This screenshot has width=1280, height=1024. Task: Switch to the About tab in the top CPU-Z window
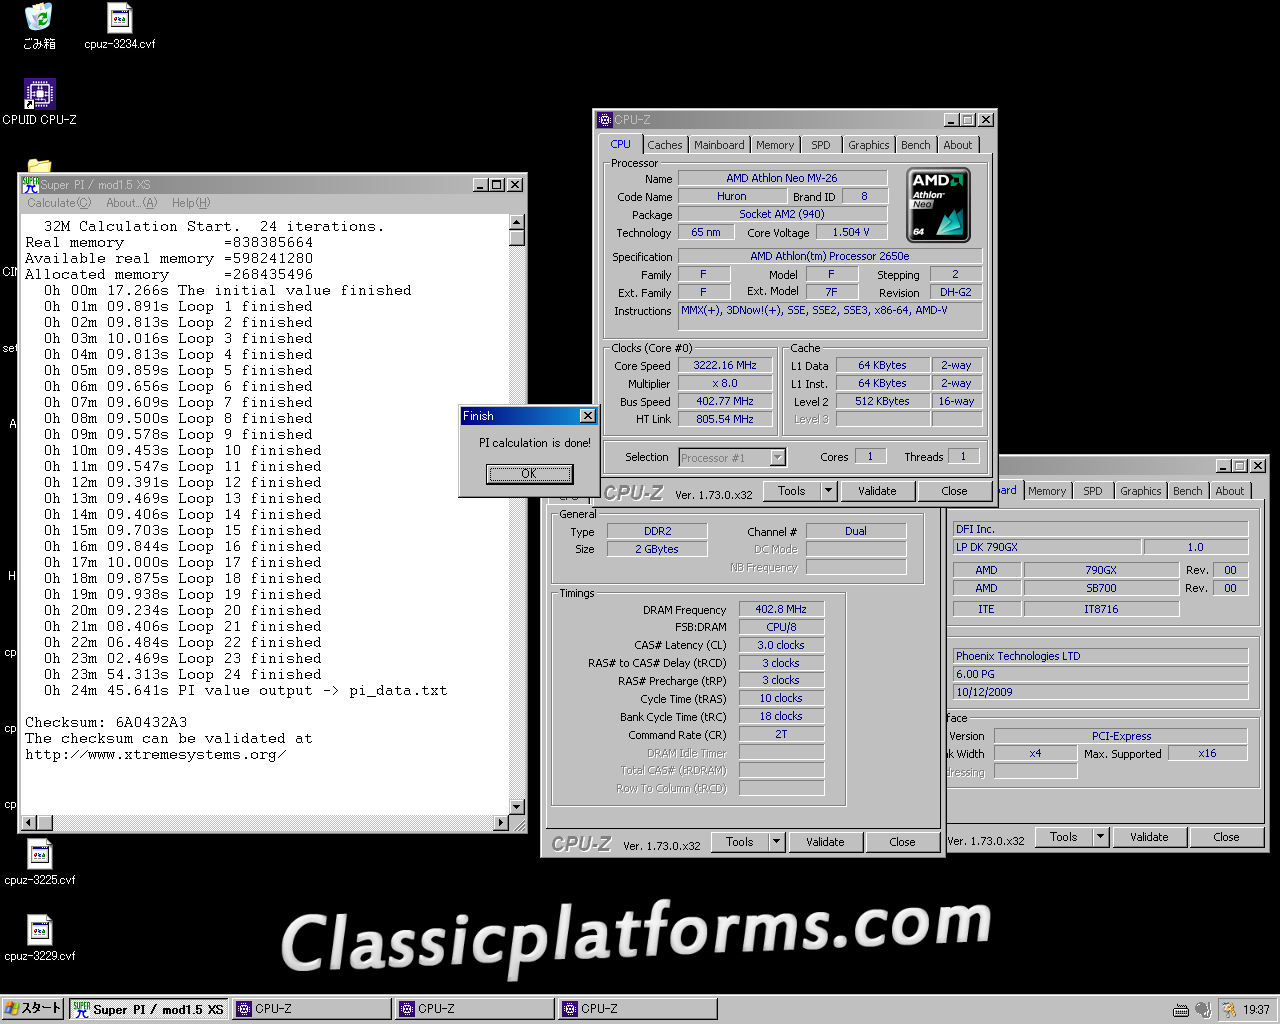[958, 145]
